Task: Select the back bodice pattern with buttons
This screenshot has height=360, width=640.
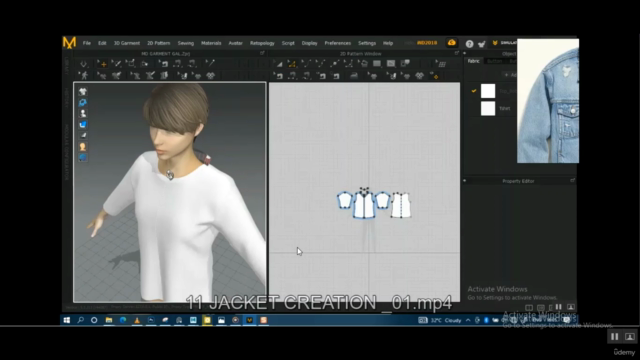Action: click(x=401, y=205)
